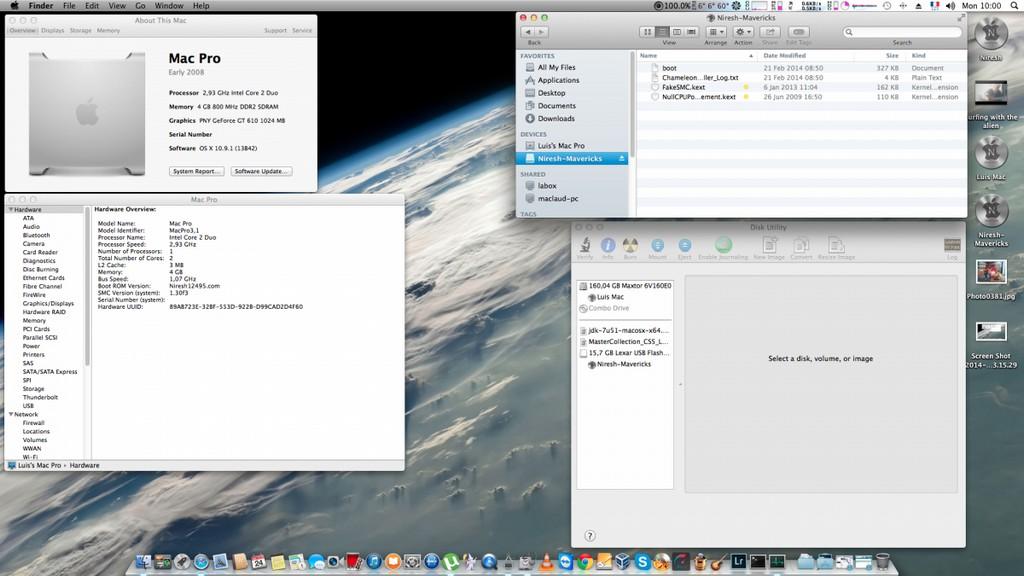
Task: Switch Finder to icon view
Action: pyautogui.click(x=648, y=32)
